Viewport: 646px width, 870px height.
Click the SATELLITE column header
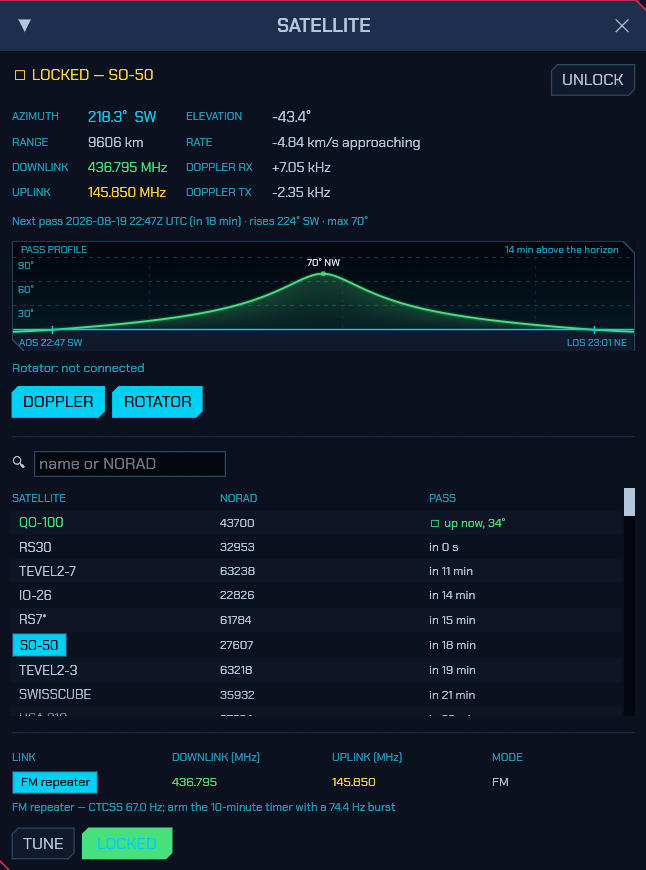(x=39, y=498)
